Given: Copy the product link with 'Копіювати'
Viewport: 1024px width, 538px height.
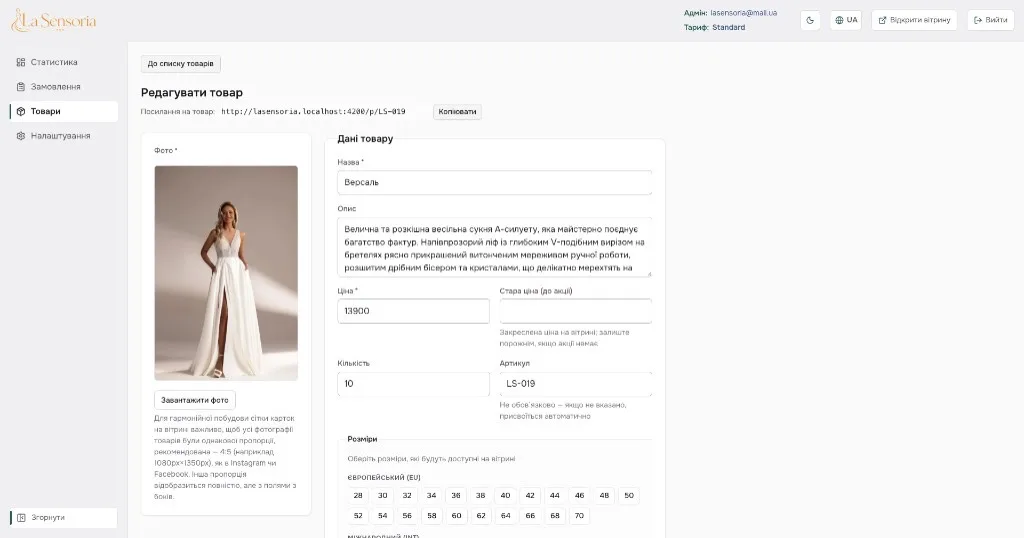Looking at the screenshot, I should 457,112.
